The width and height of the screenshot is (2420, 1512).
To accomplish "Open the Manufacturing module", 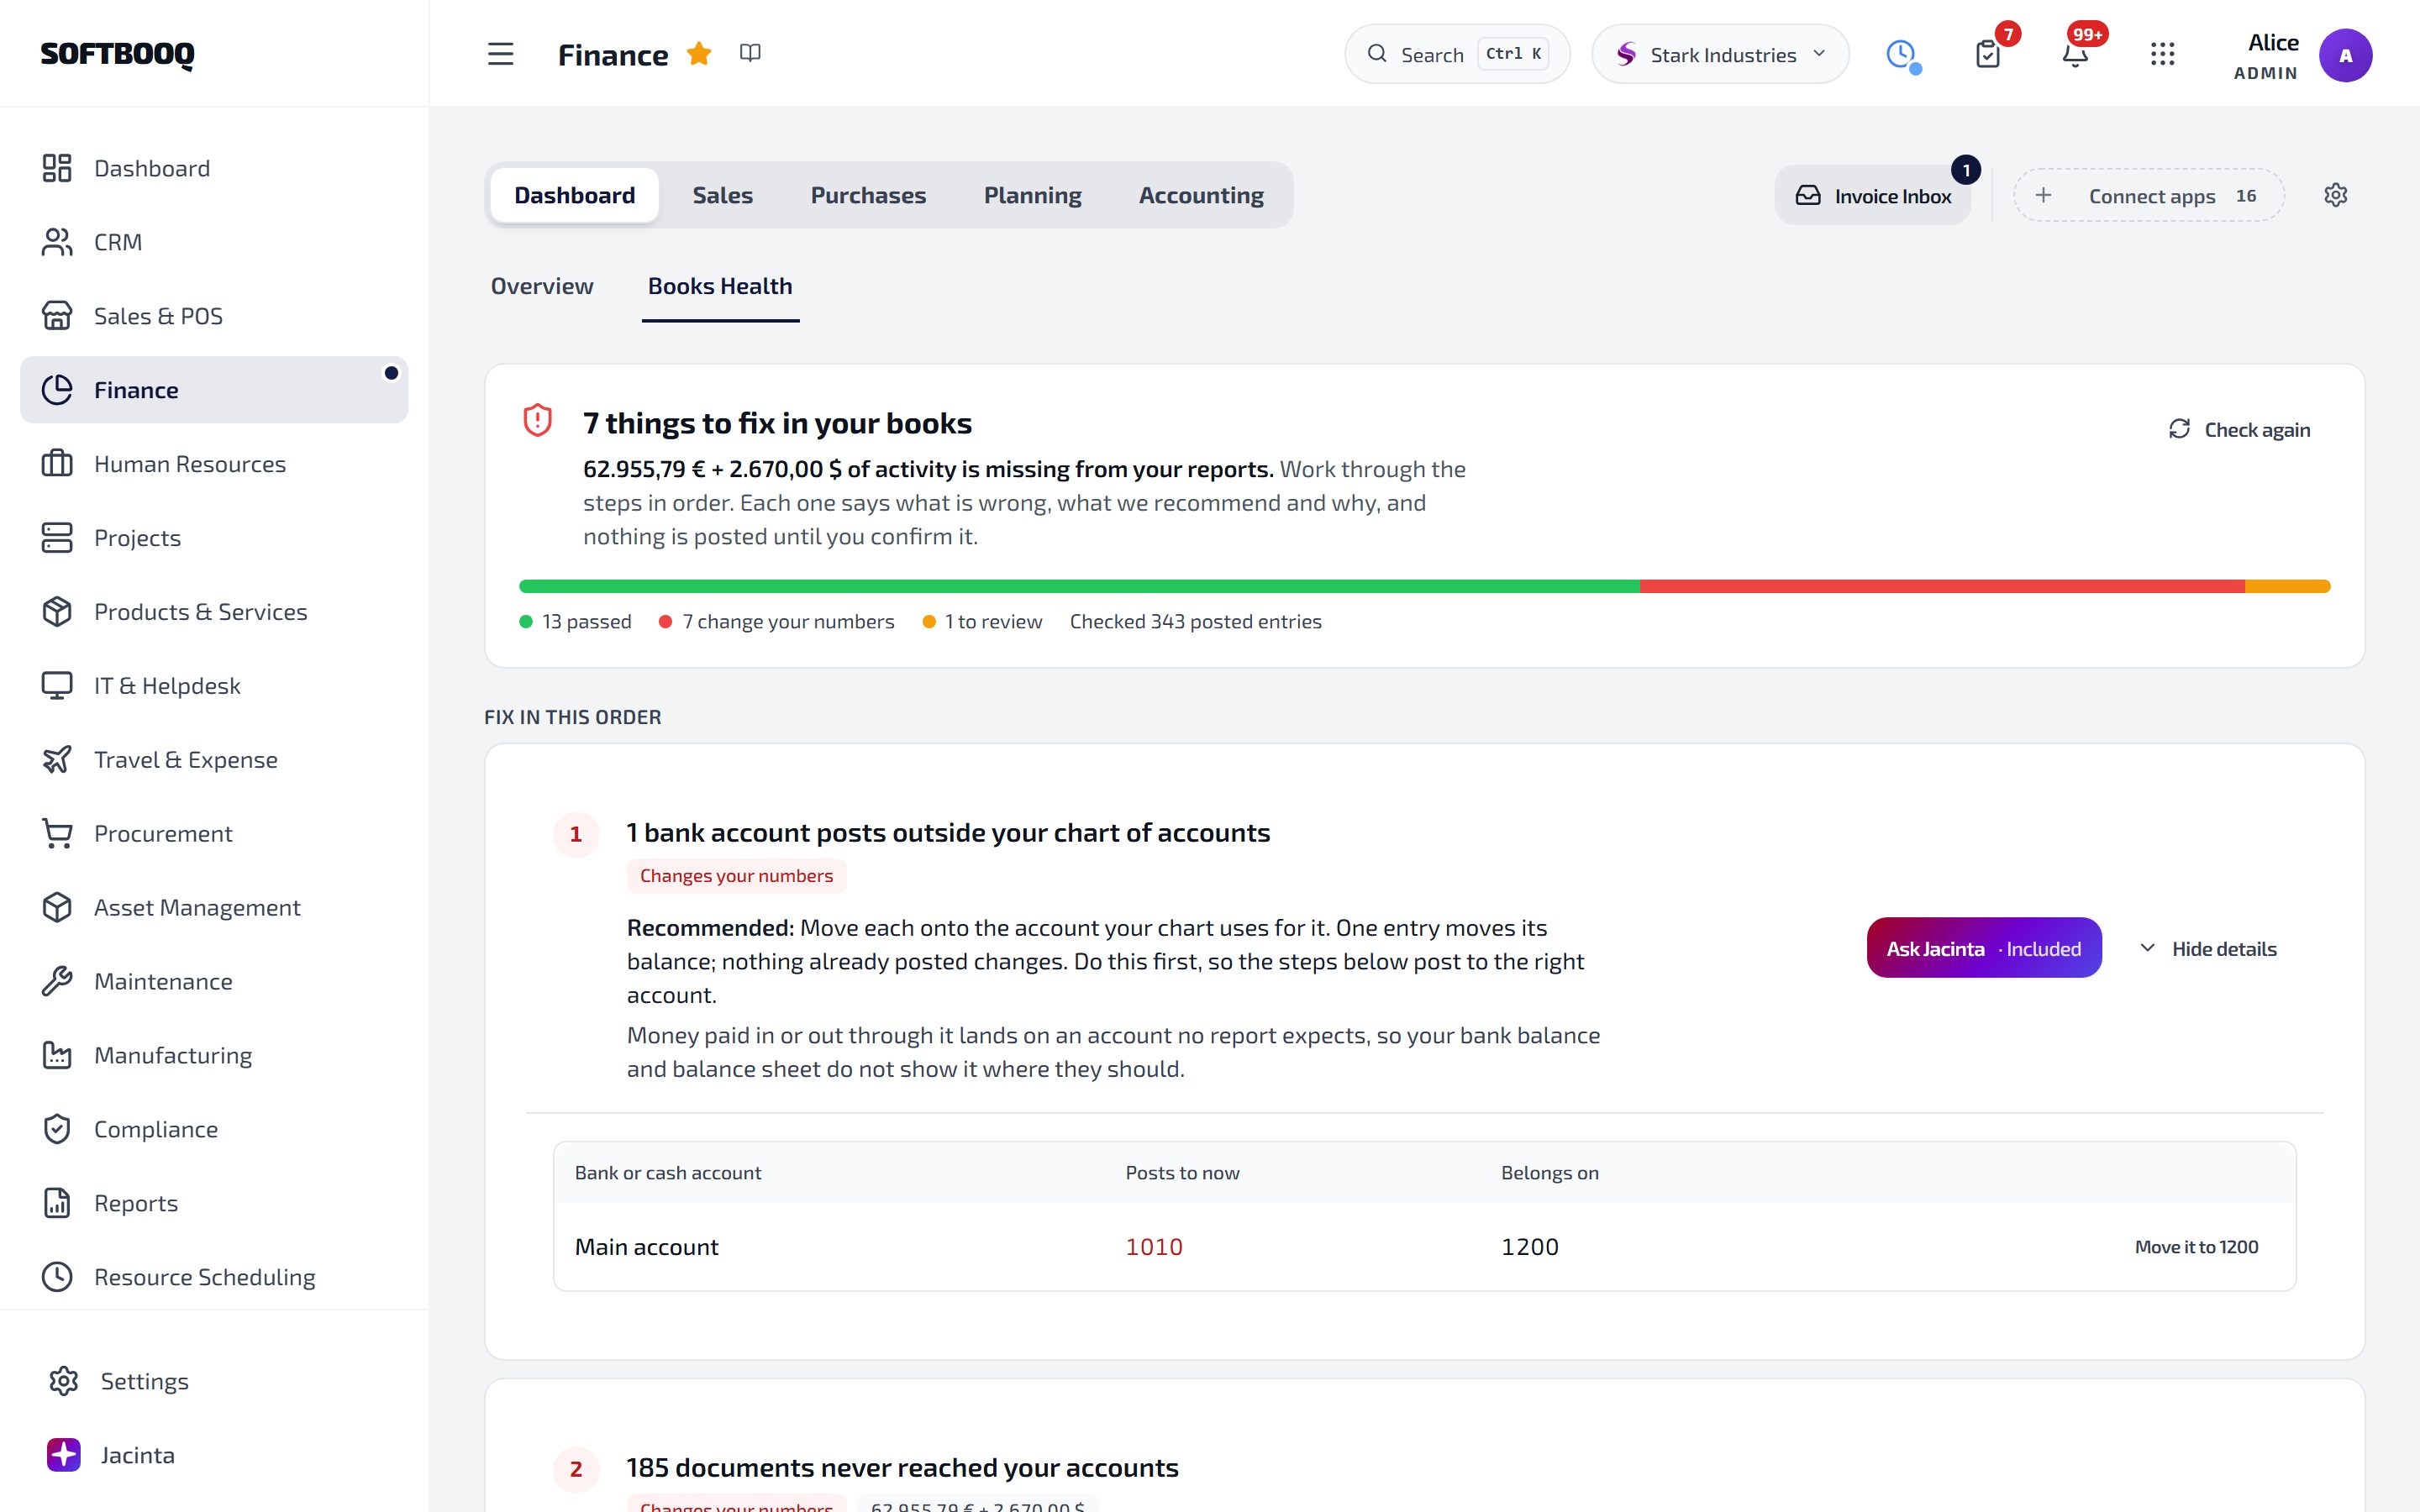I will 214,1055.
